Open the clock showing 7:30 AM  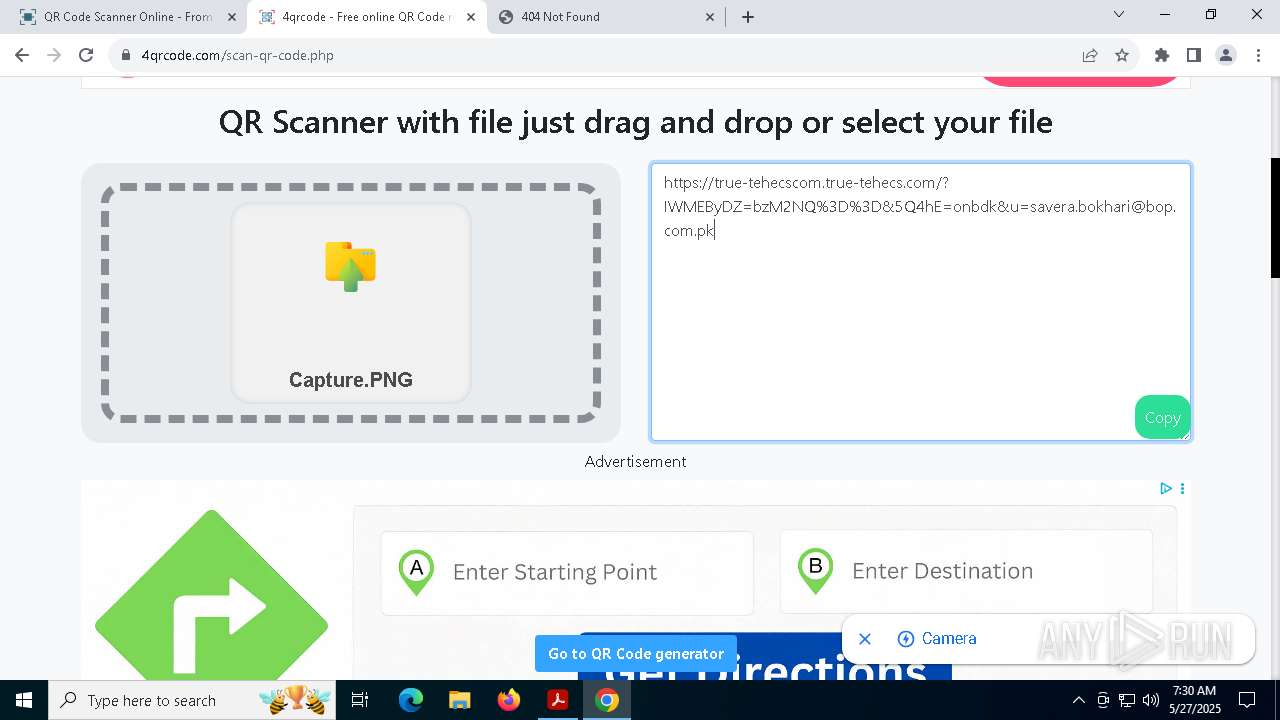pos(1194,700)
